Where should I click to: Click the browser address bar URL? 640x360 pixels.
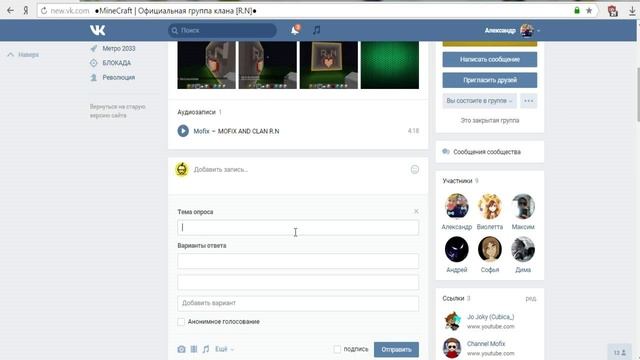point(70,11)
